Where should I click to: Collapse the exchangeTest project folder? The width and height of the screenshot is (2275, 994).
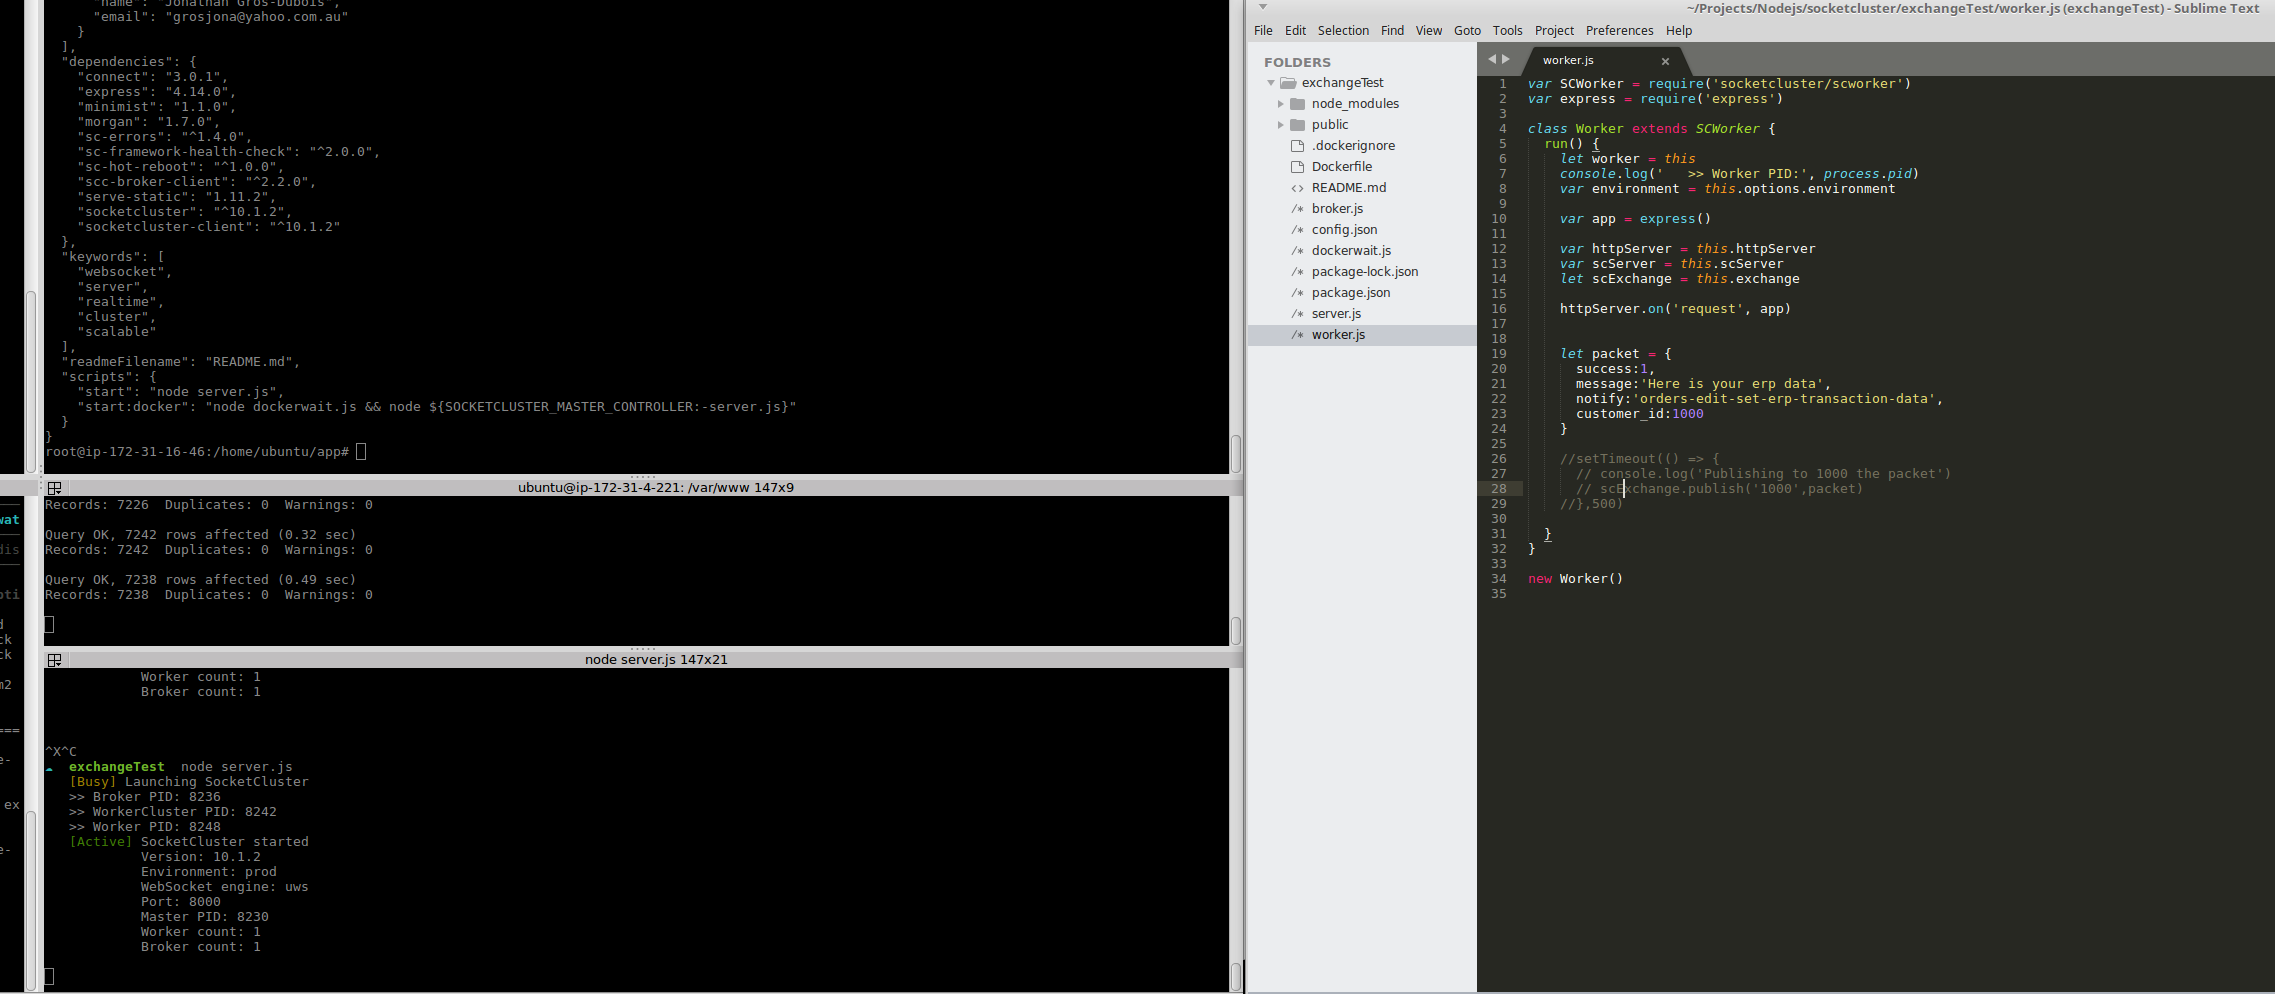pyautogui.click(x=1270, y=82)
